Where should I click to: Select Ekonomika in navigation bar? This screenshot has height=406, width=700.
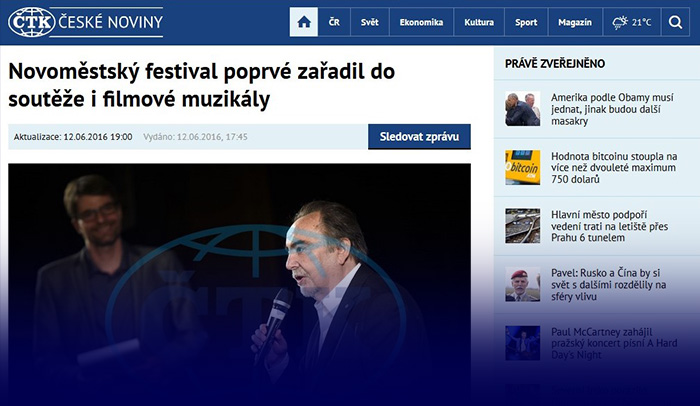click(421, 22)
